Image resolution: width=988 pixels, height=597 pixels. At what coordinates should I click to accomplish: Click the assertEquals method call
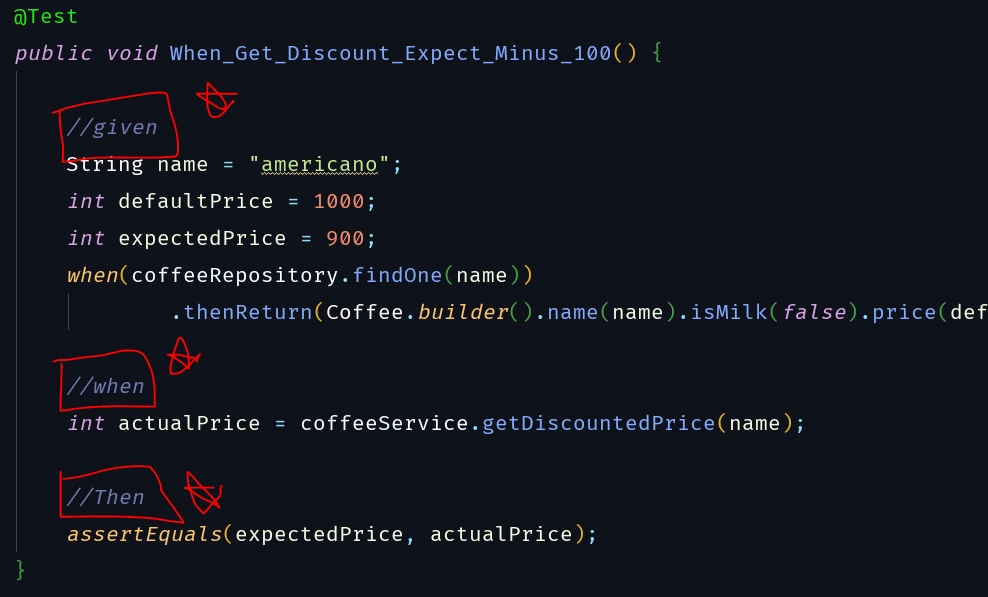pos(145,535)
